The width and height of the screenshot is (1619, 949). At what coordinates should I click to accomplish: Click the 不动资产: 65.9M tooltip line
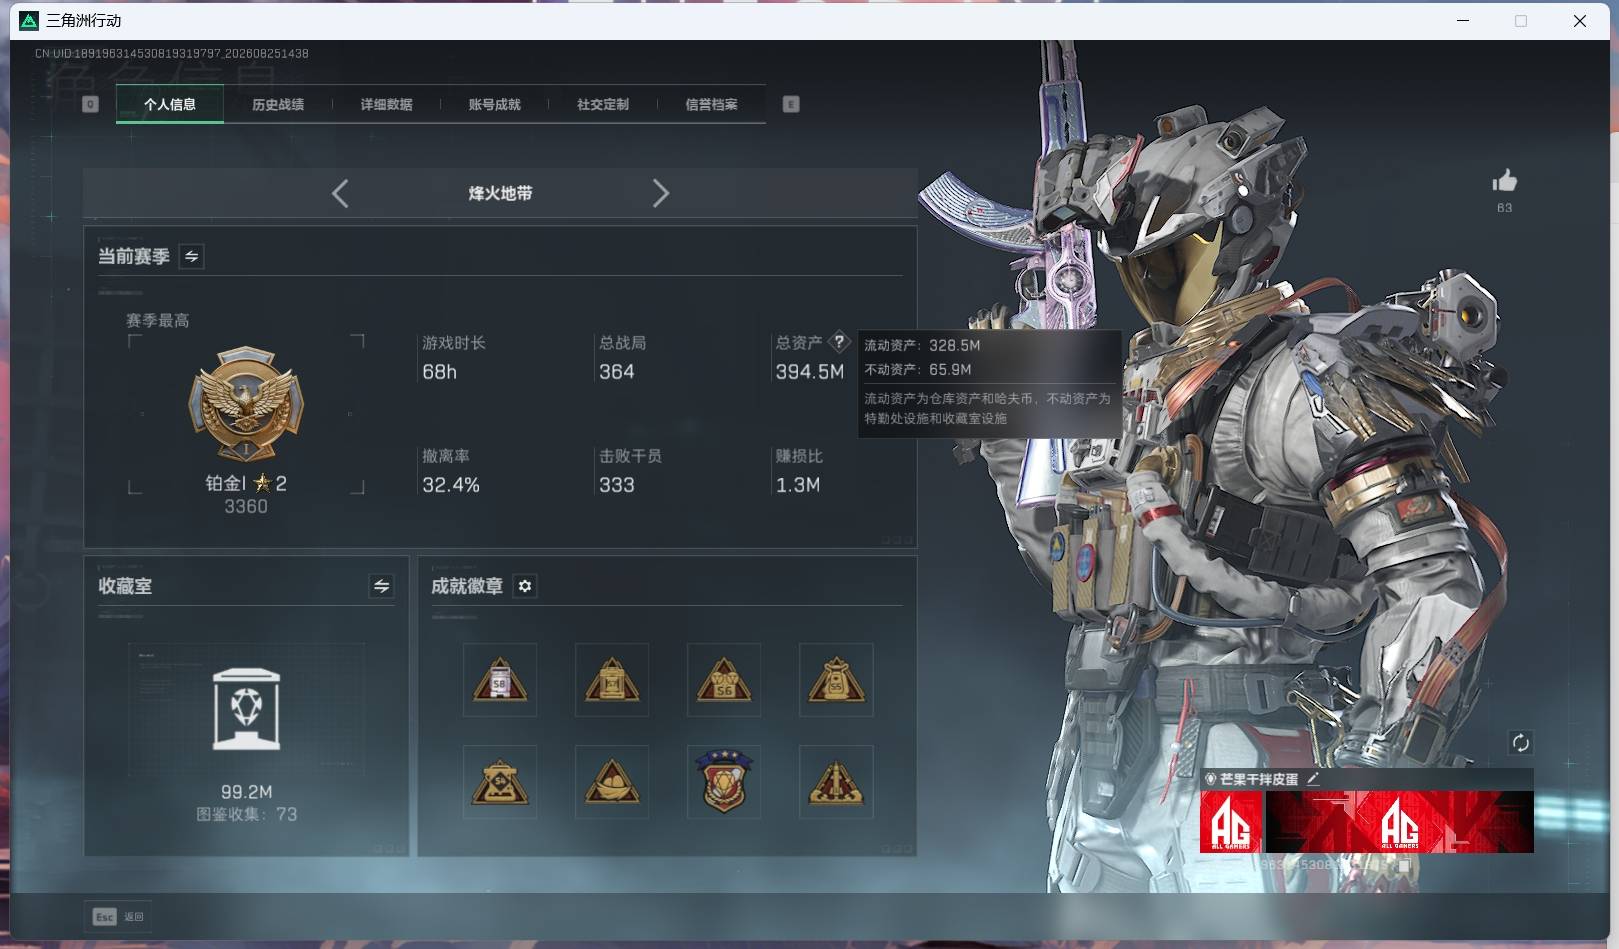[x=918, y=369]
